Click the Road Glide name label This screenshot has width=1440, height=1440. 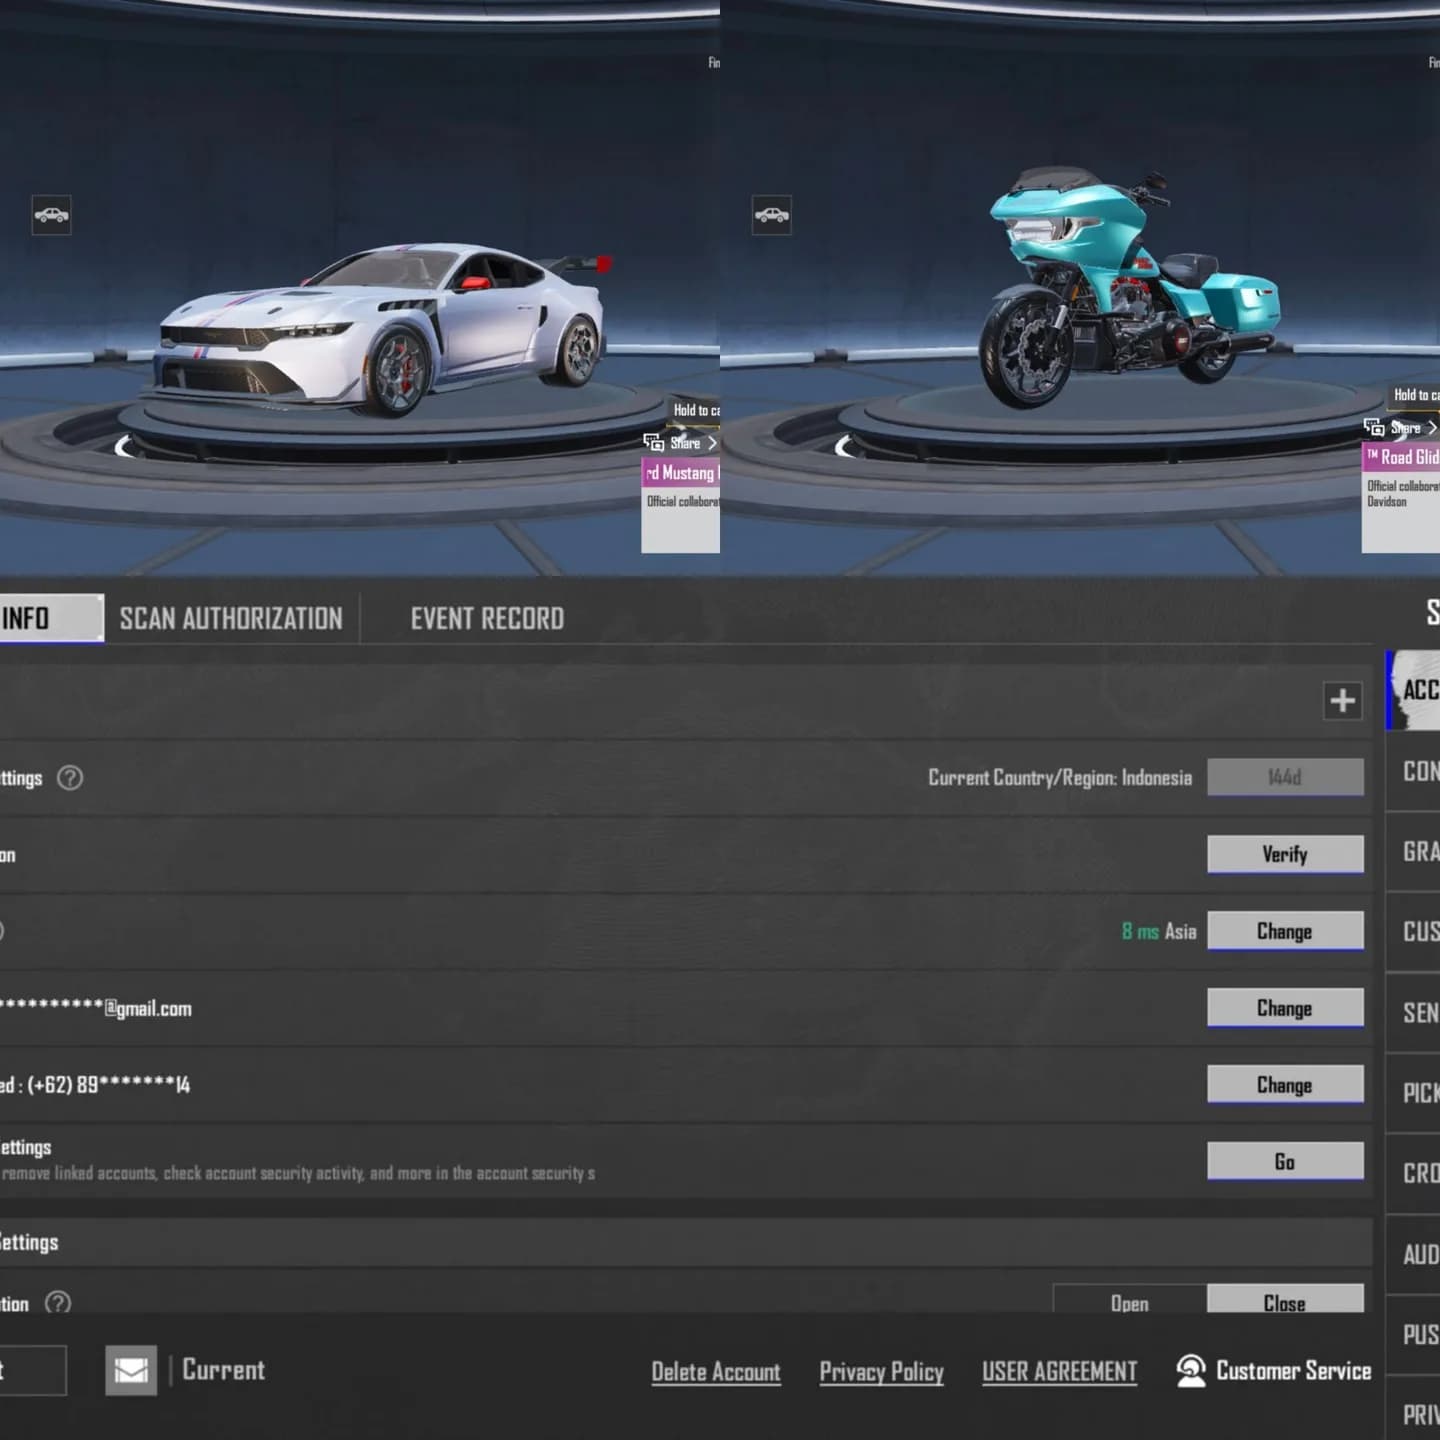pyautogui.click(x=1401, y=457)
